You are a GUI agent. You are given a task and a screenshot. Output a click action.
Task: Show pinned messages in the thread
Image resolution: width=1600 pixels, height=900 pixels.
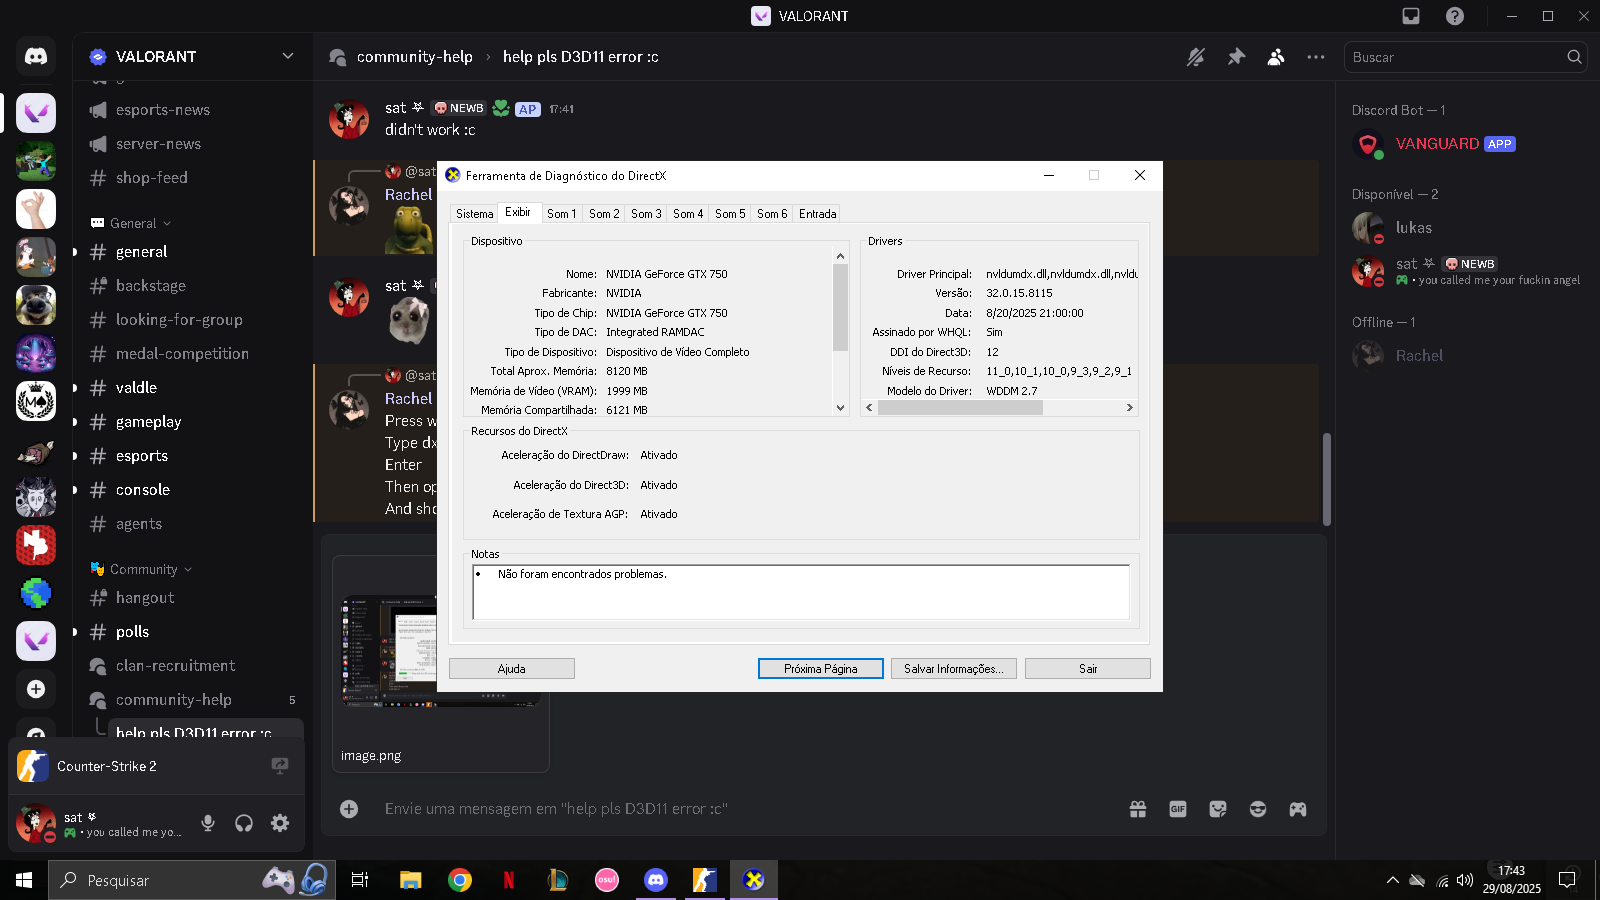tap(1236, 57)
